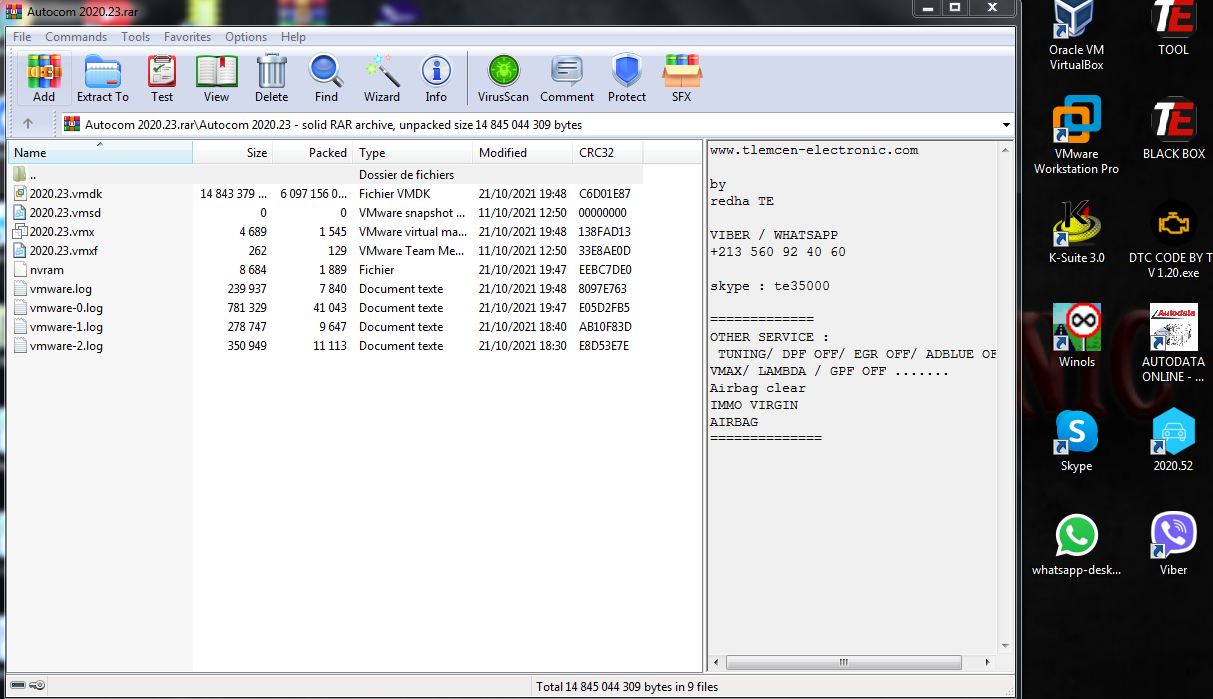Select the parent folder '..' row
Image resolution: width=1213 pixels, height=699 pixels.
[x=325, y=175]
